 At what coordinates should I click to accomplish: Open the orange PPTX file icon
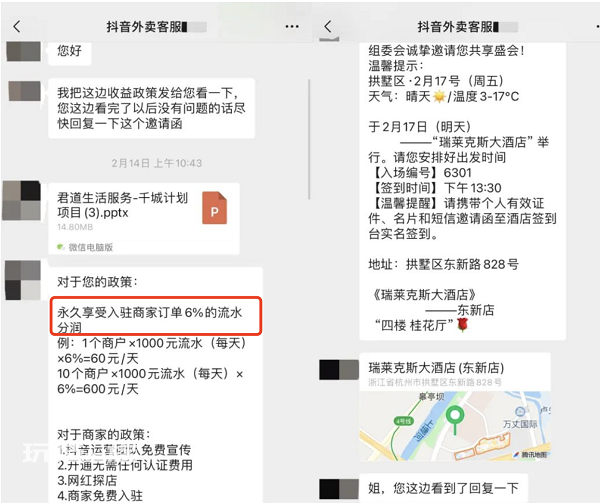pyautogui.click(x=214, y=208)
